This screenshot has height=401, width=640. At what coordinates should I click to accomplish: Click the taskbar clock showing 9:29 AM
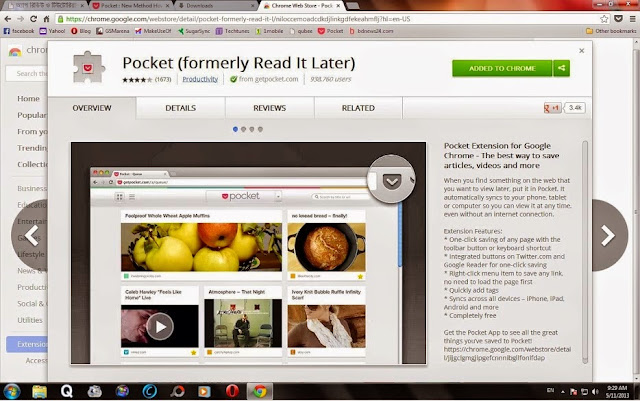point(617,392)
